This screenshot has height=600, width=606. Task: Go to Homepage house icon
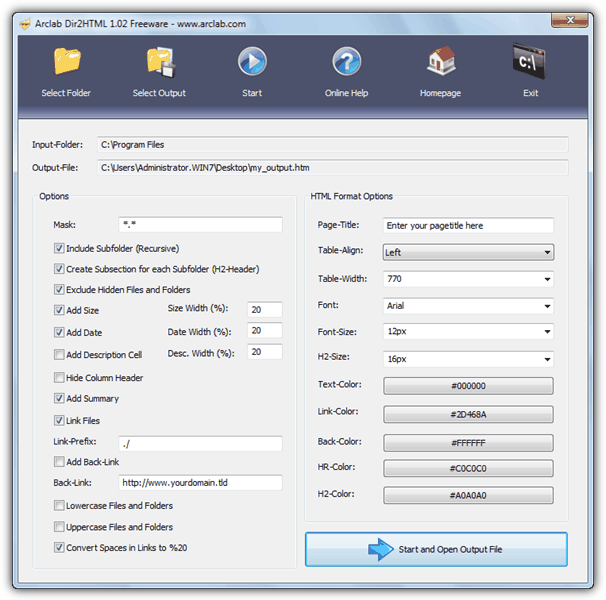(x=440, y=63)
